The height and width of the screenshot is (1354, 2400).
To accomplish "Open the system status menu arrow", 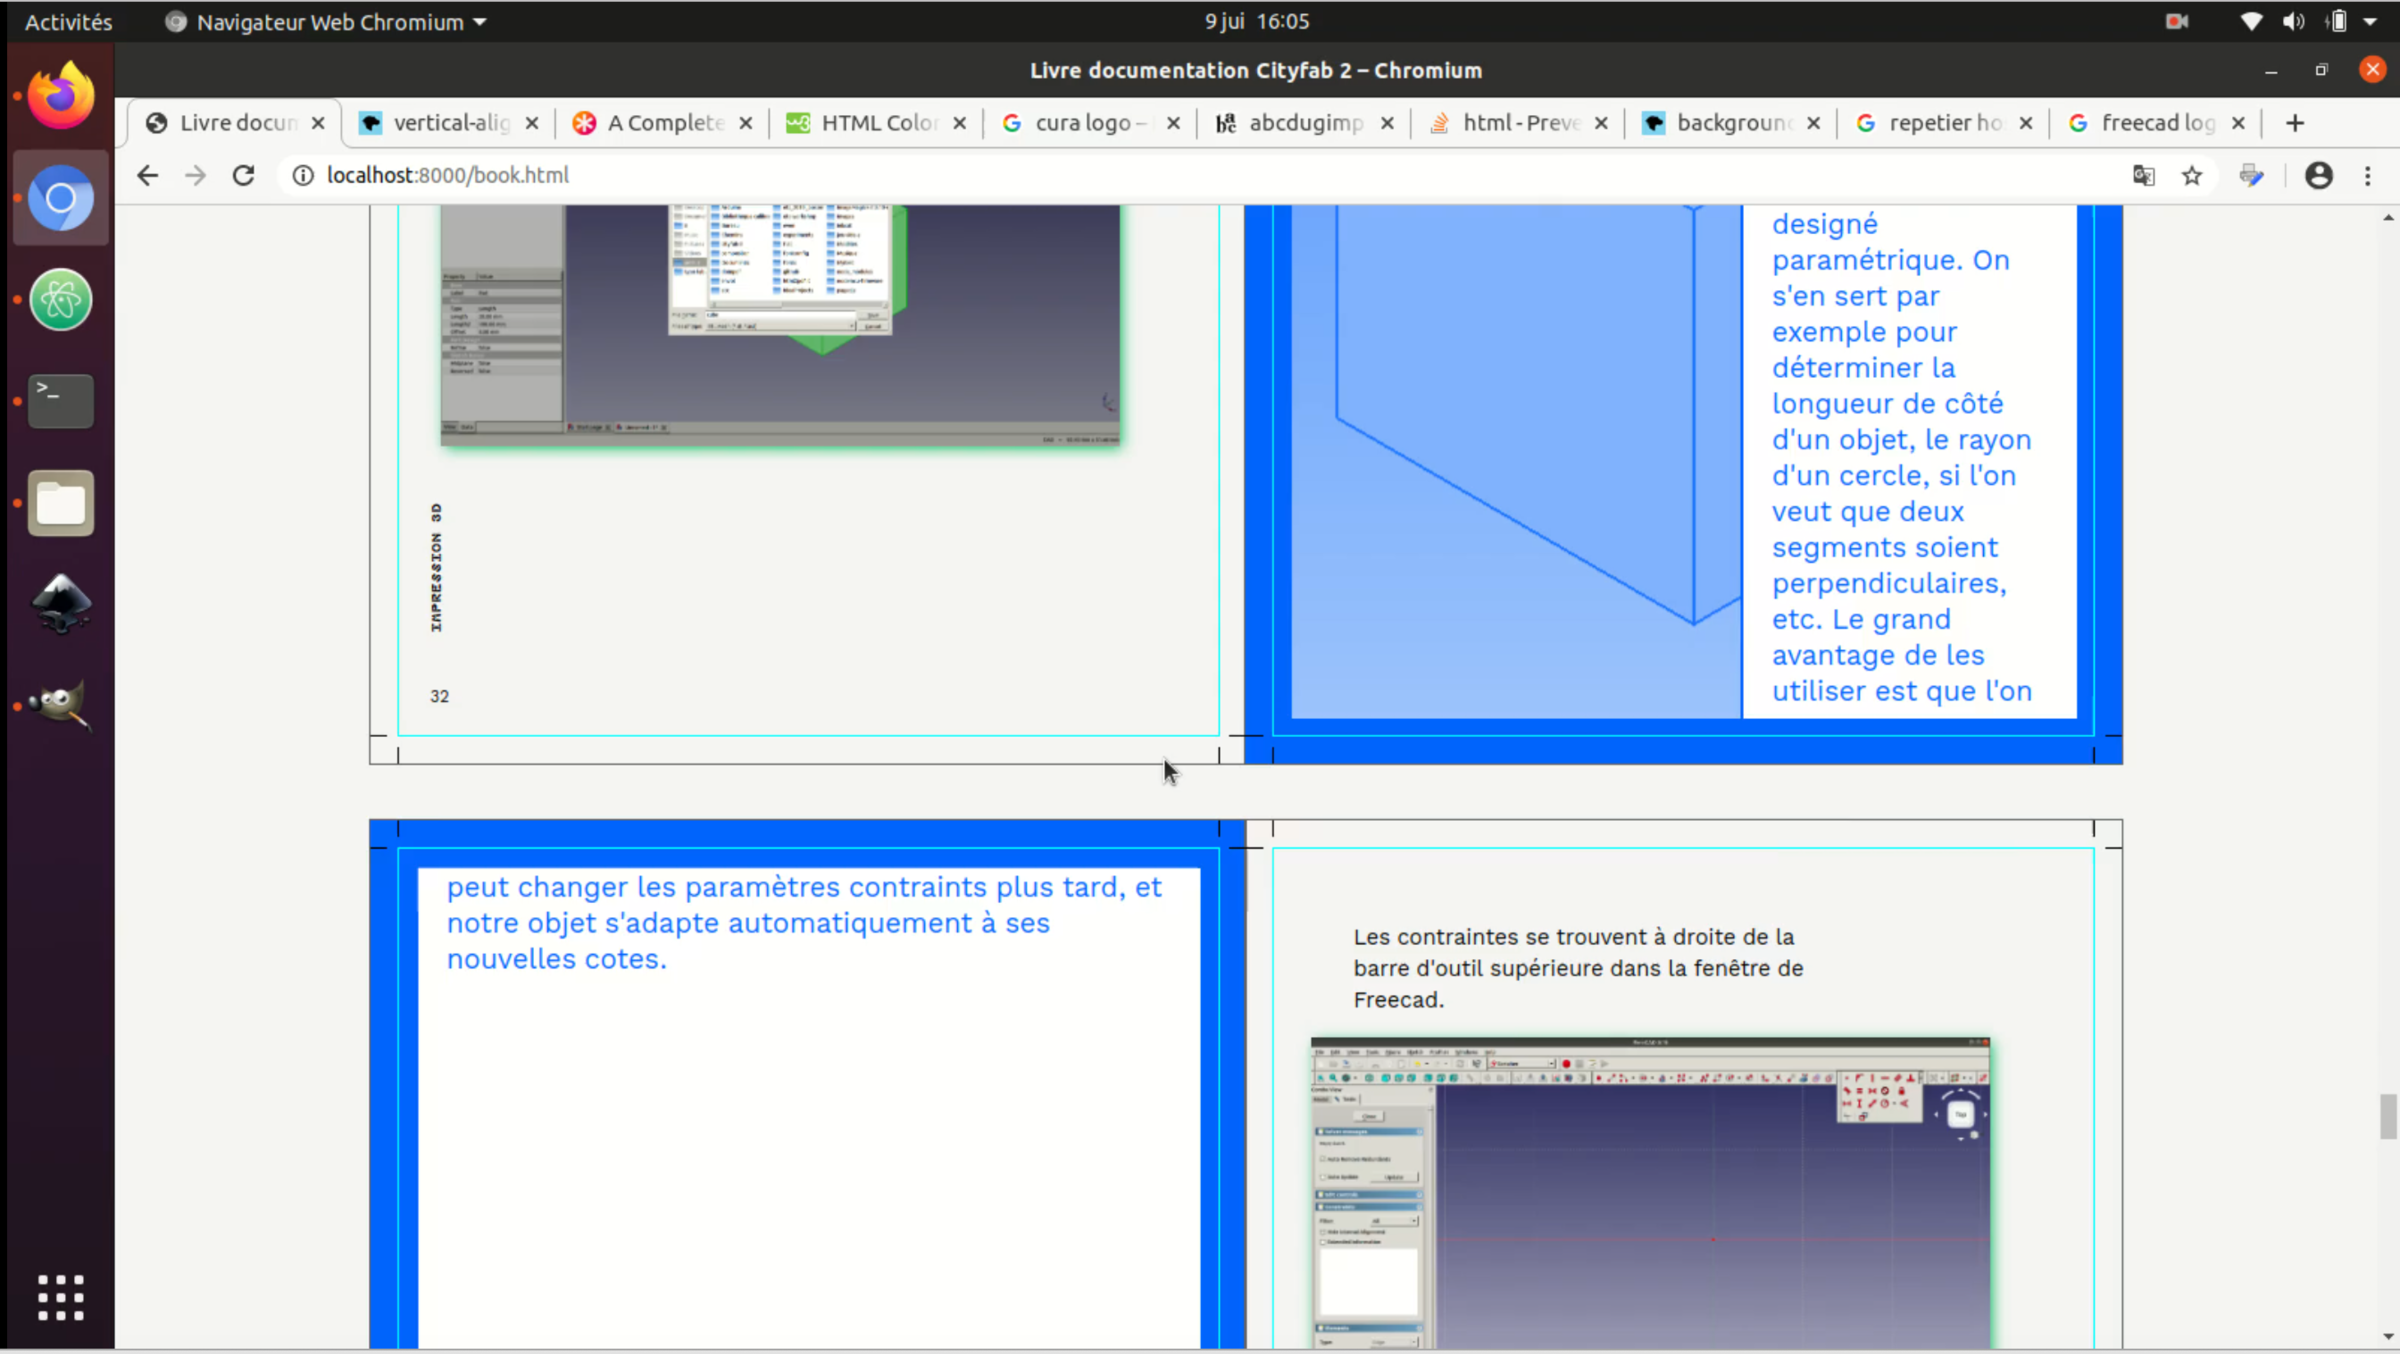I will [x=2371, y=21].
